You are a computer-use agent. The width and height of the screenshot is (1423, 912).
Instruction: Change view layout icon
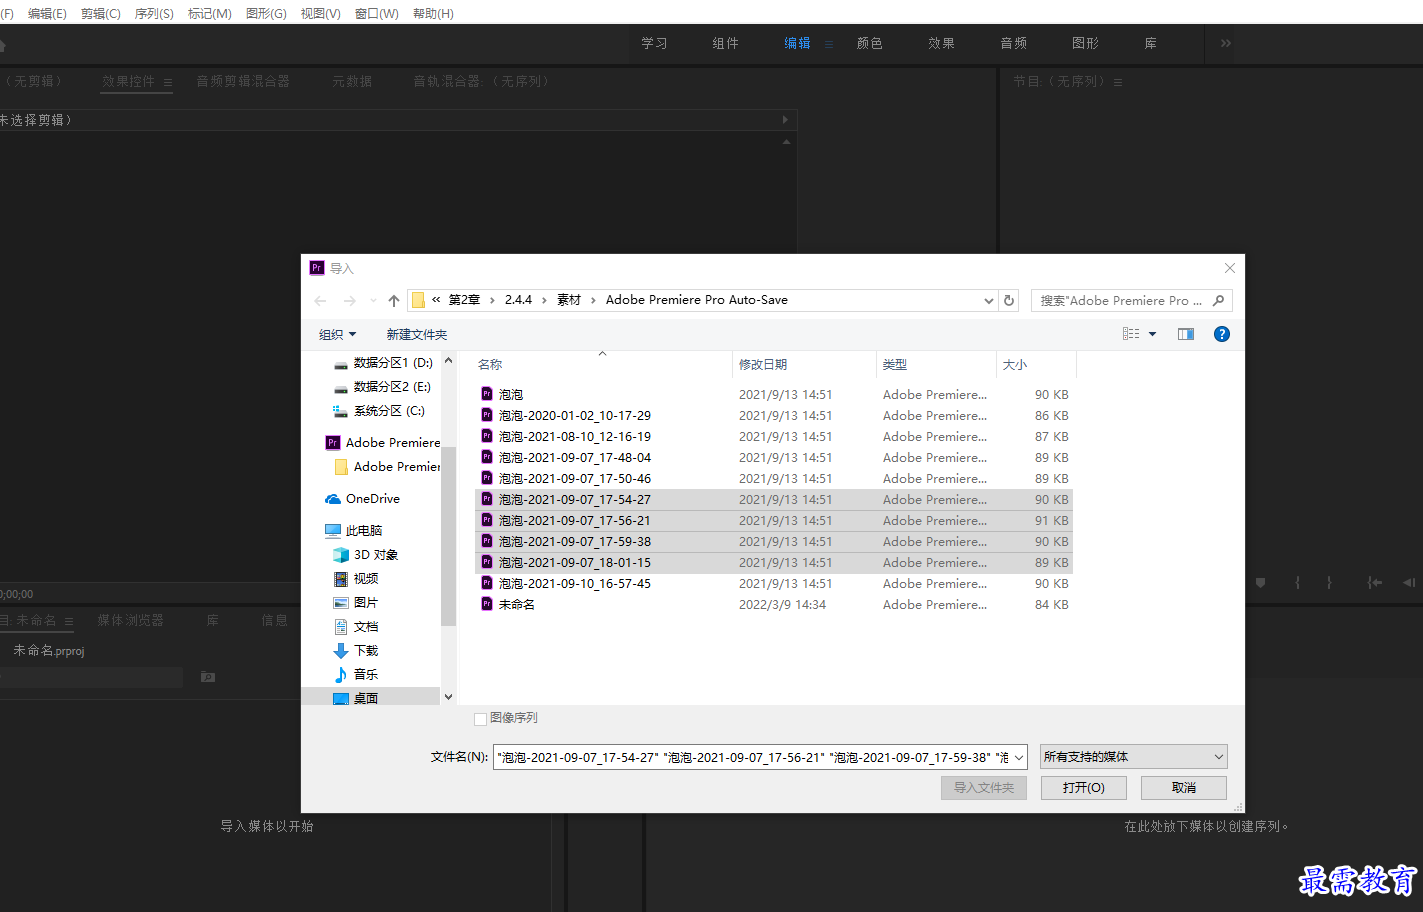click(x=1131, y=334)
